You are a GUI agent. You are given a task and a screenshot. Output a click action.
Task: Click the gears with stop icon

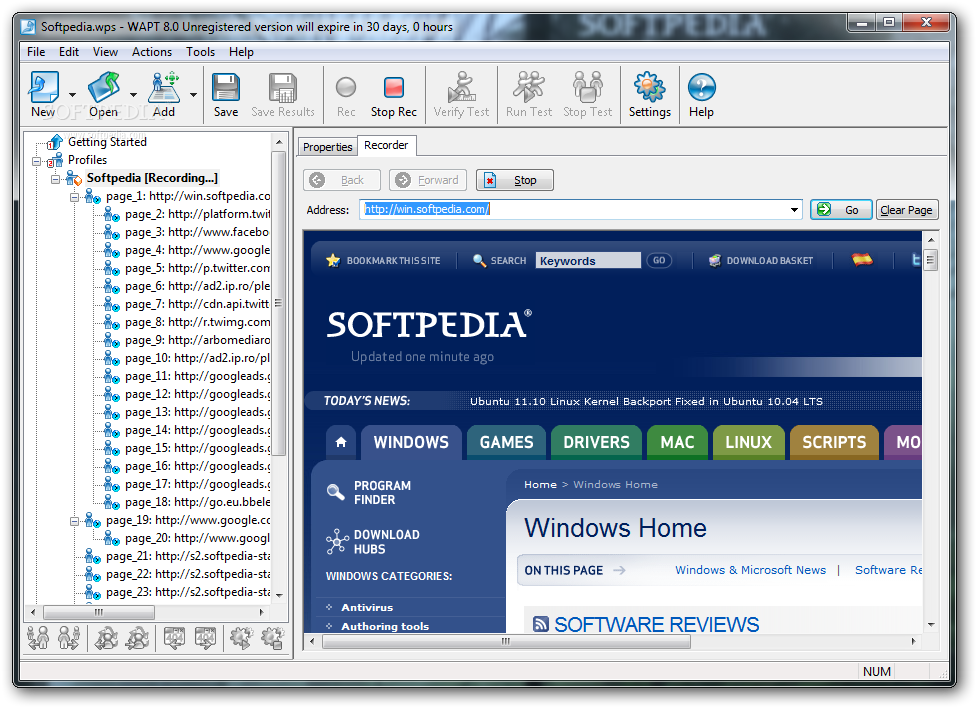(x=272, y=638)
